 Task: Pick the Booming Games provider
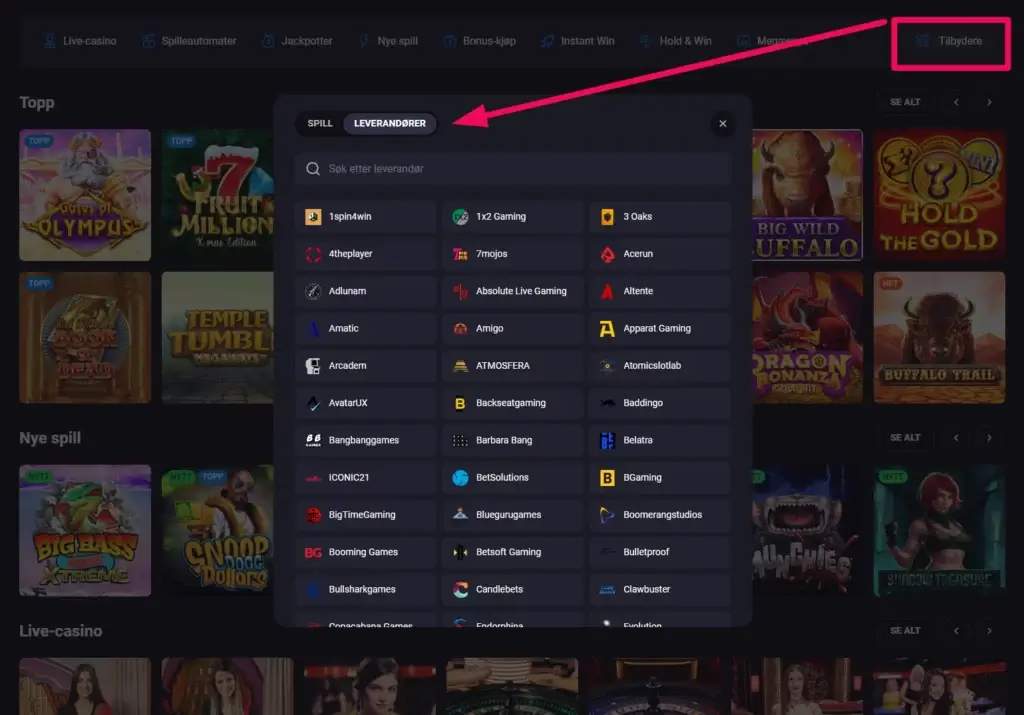(365, 552)
